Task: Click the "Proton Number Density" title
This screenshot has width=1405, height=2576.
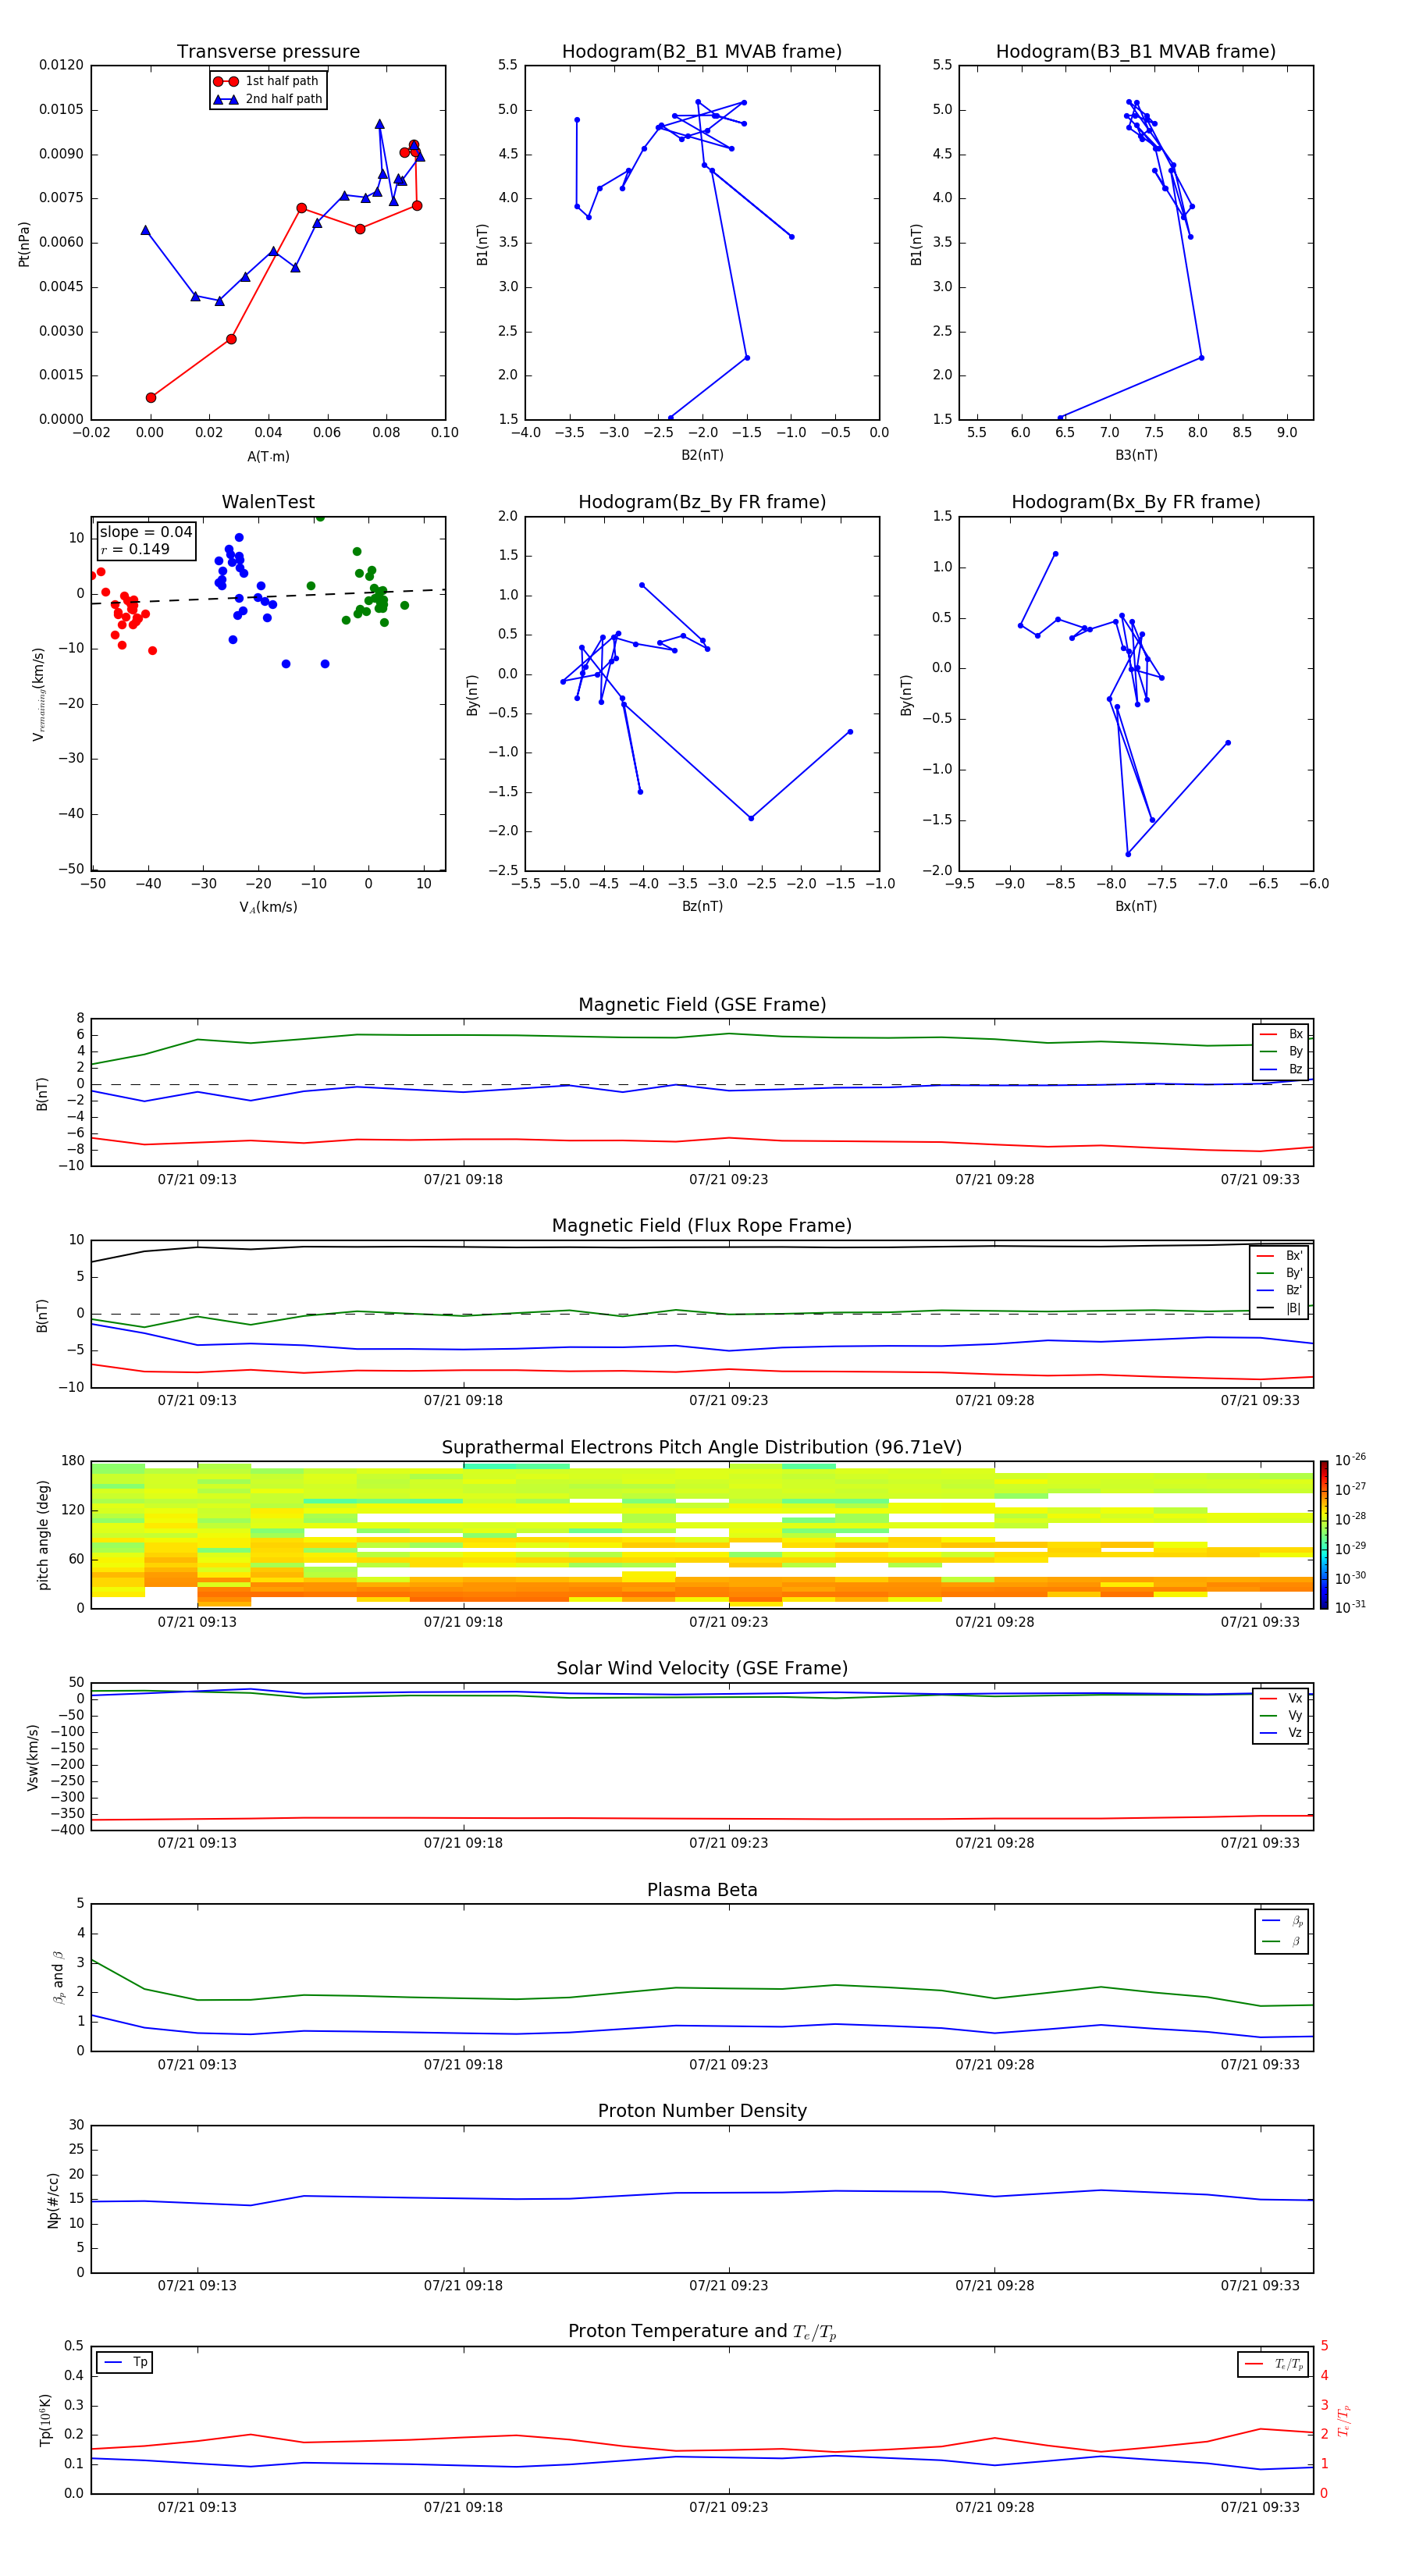Action: 702,2111
